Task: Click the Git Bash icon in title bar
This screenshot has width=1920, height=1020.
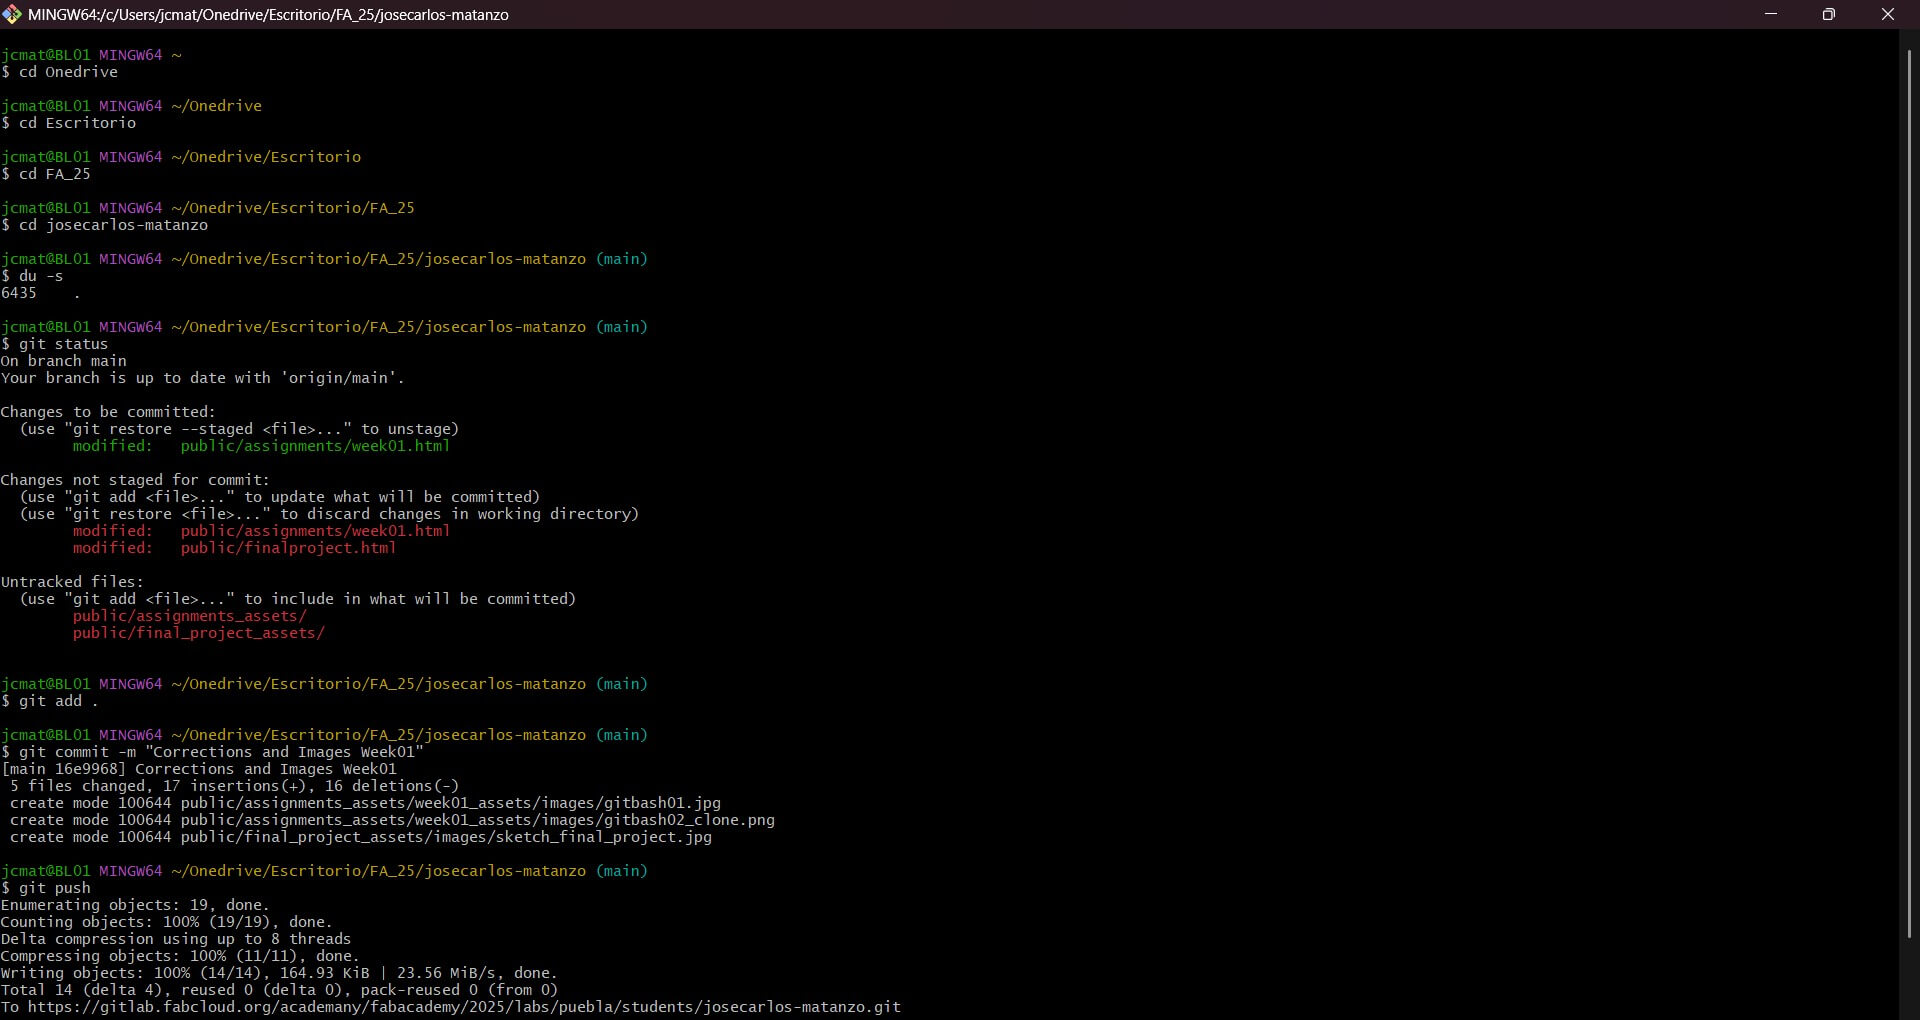Action: (12, 14)
